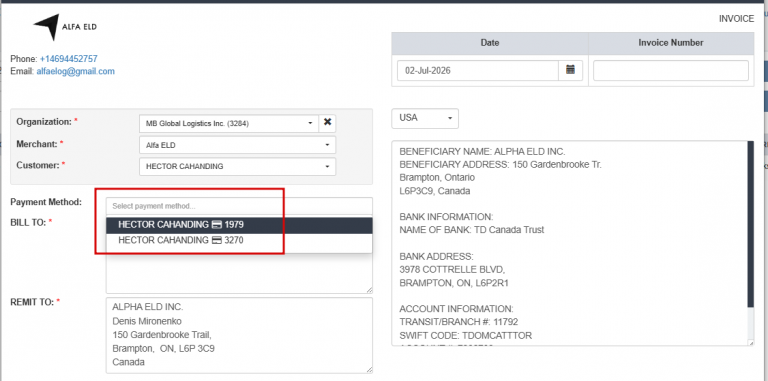Select HECTOR CAHANDING card ending 1979
The width and height of the screenshot is (768, 381).
coord(239,225)
